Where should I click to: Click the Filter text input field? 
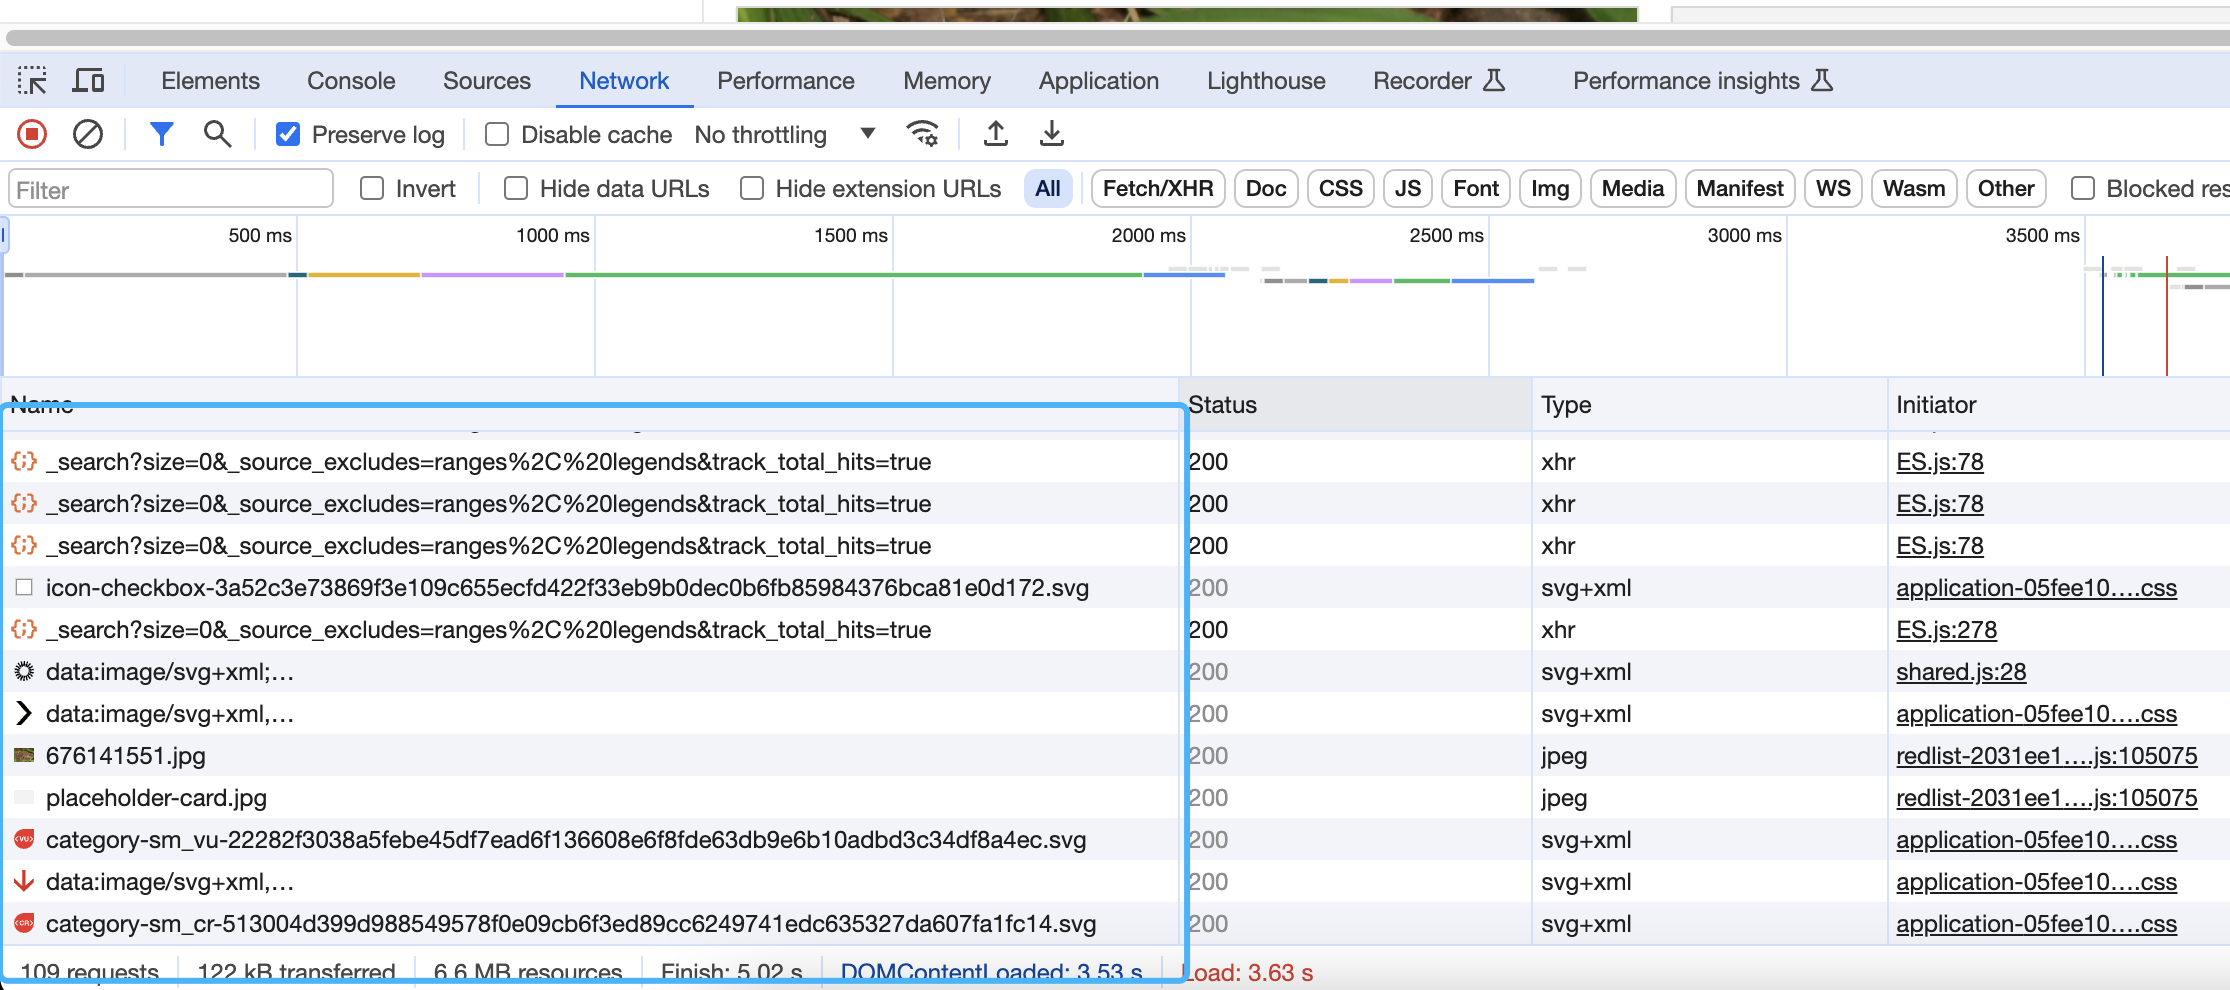(x=171, y=190)
